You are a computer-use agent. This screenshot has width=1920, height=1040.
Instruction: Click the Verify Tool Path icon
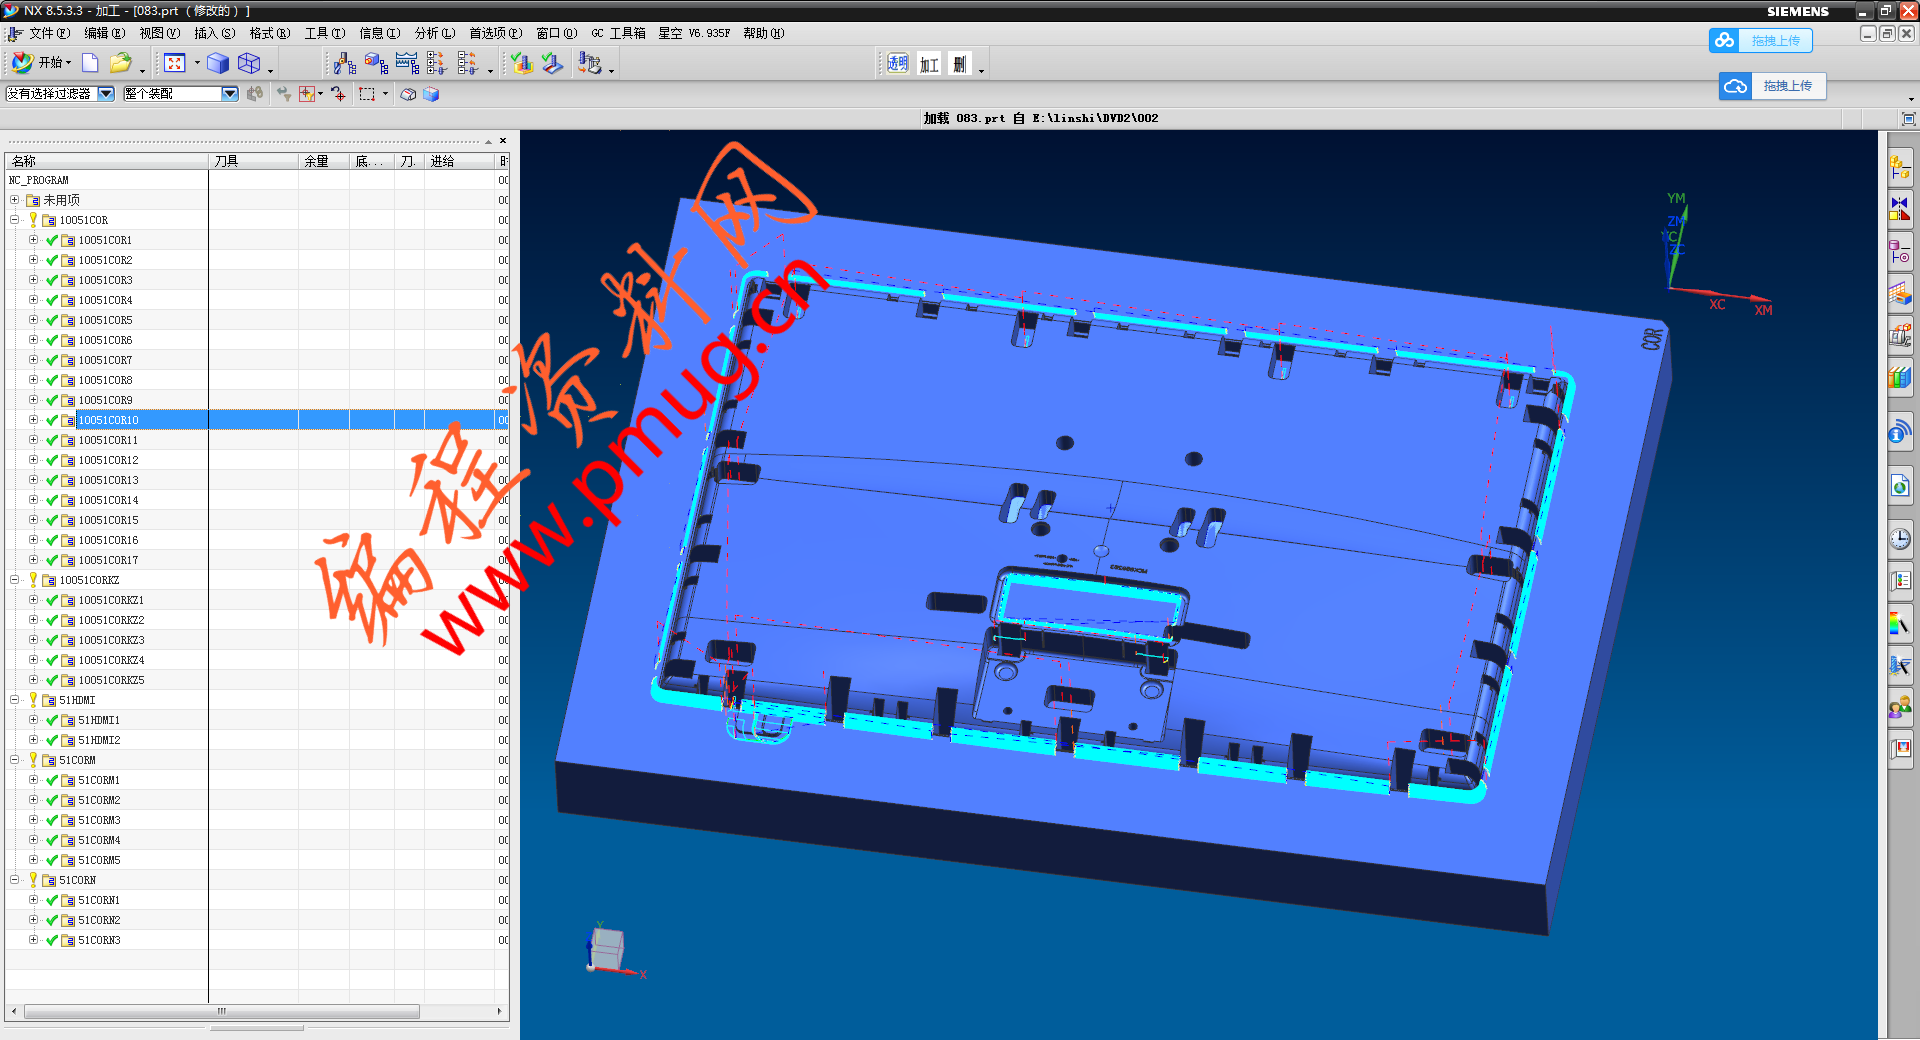coord(552,63)
